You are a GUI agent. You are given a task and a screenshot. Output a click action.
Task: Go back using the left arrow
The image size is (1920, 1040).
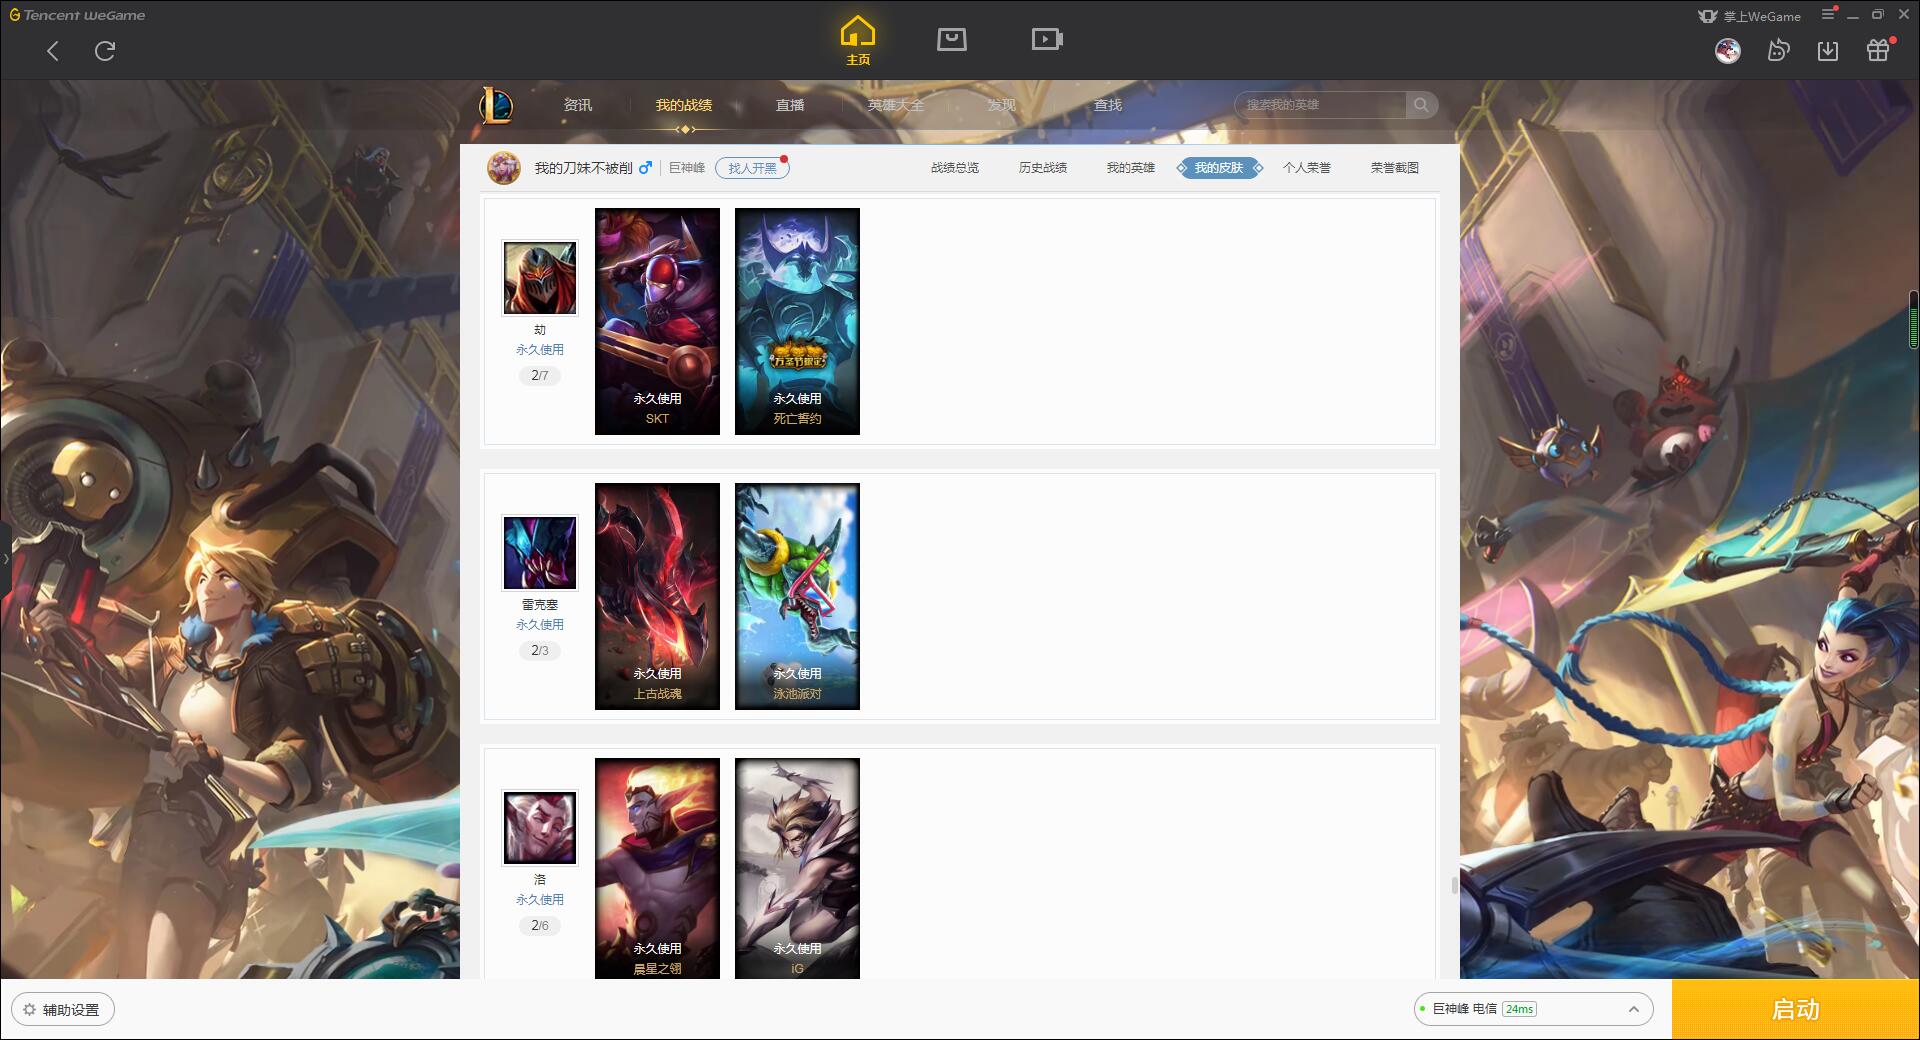coord(53,51)
